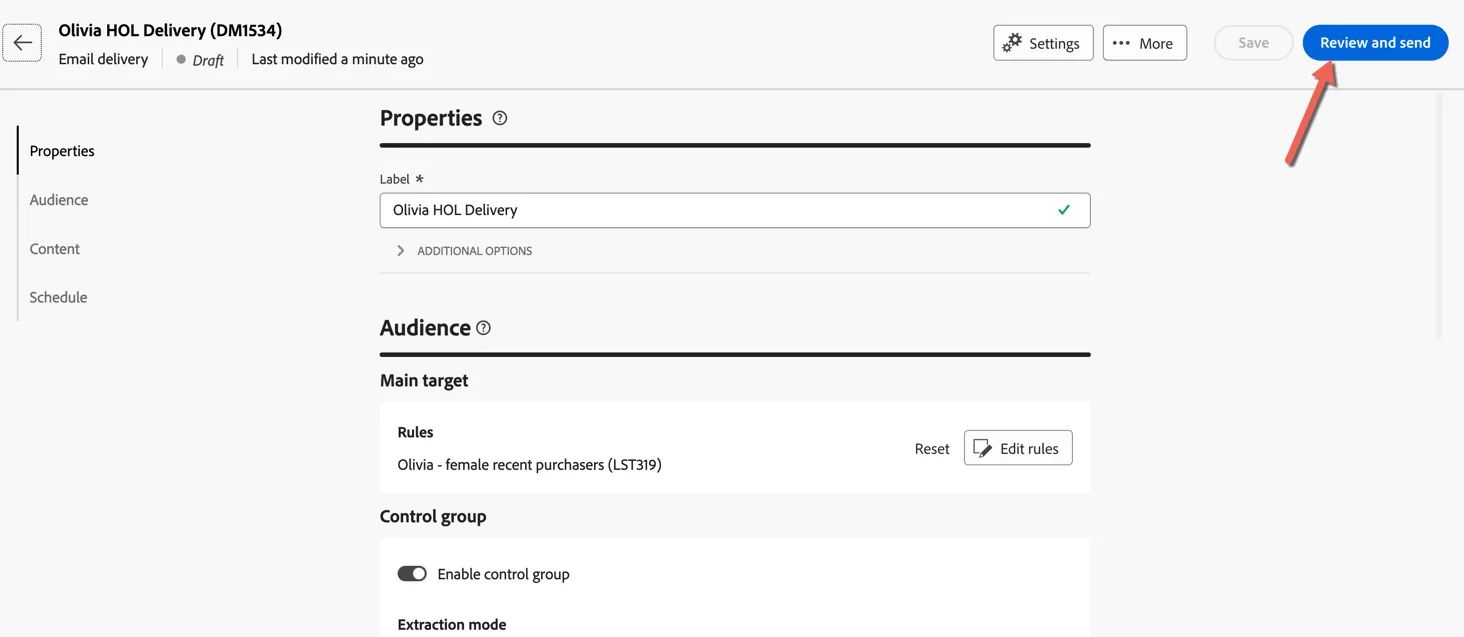Open delivery Settings
The width and height of the screenshot is (1464, 637).
(1043, 43)
